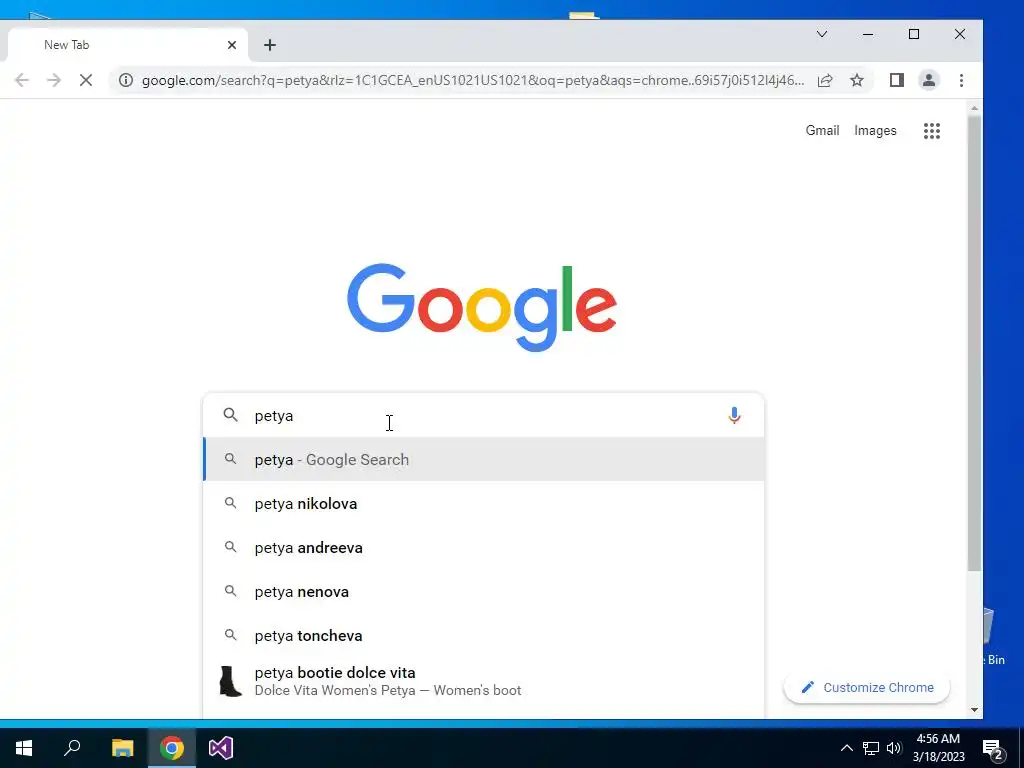Click the black boot thumbnail image
This screenshot has width=1024, height=768.
pos(230,681)
